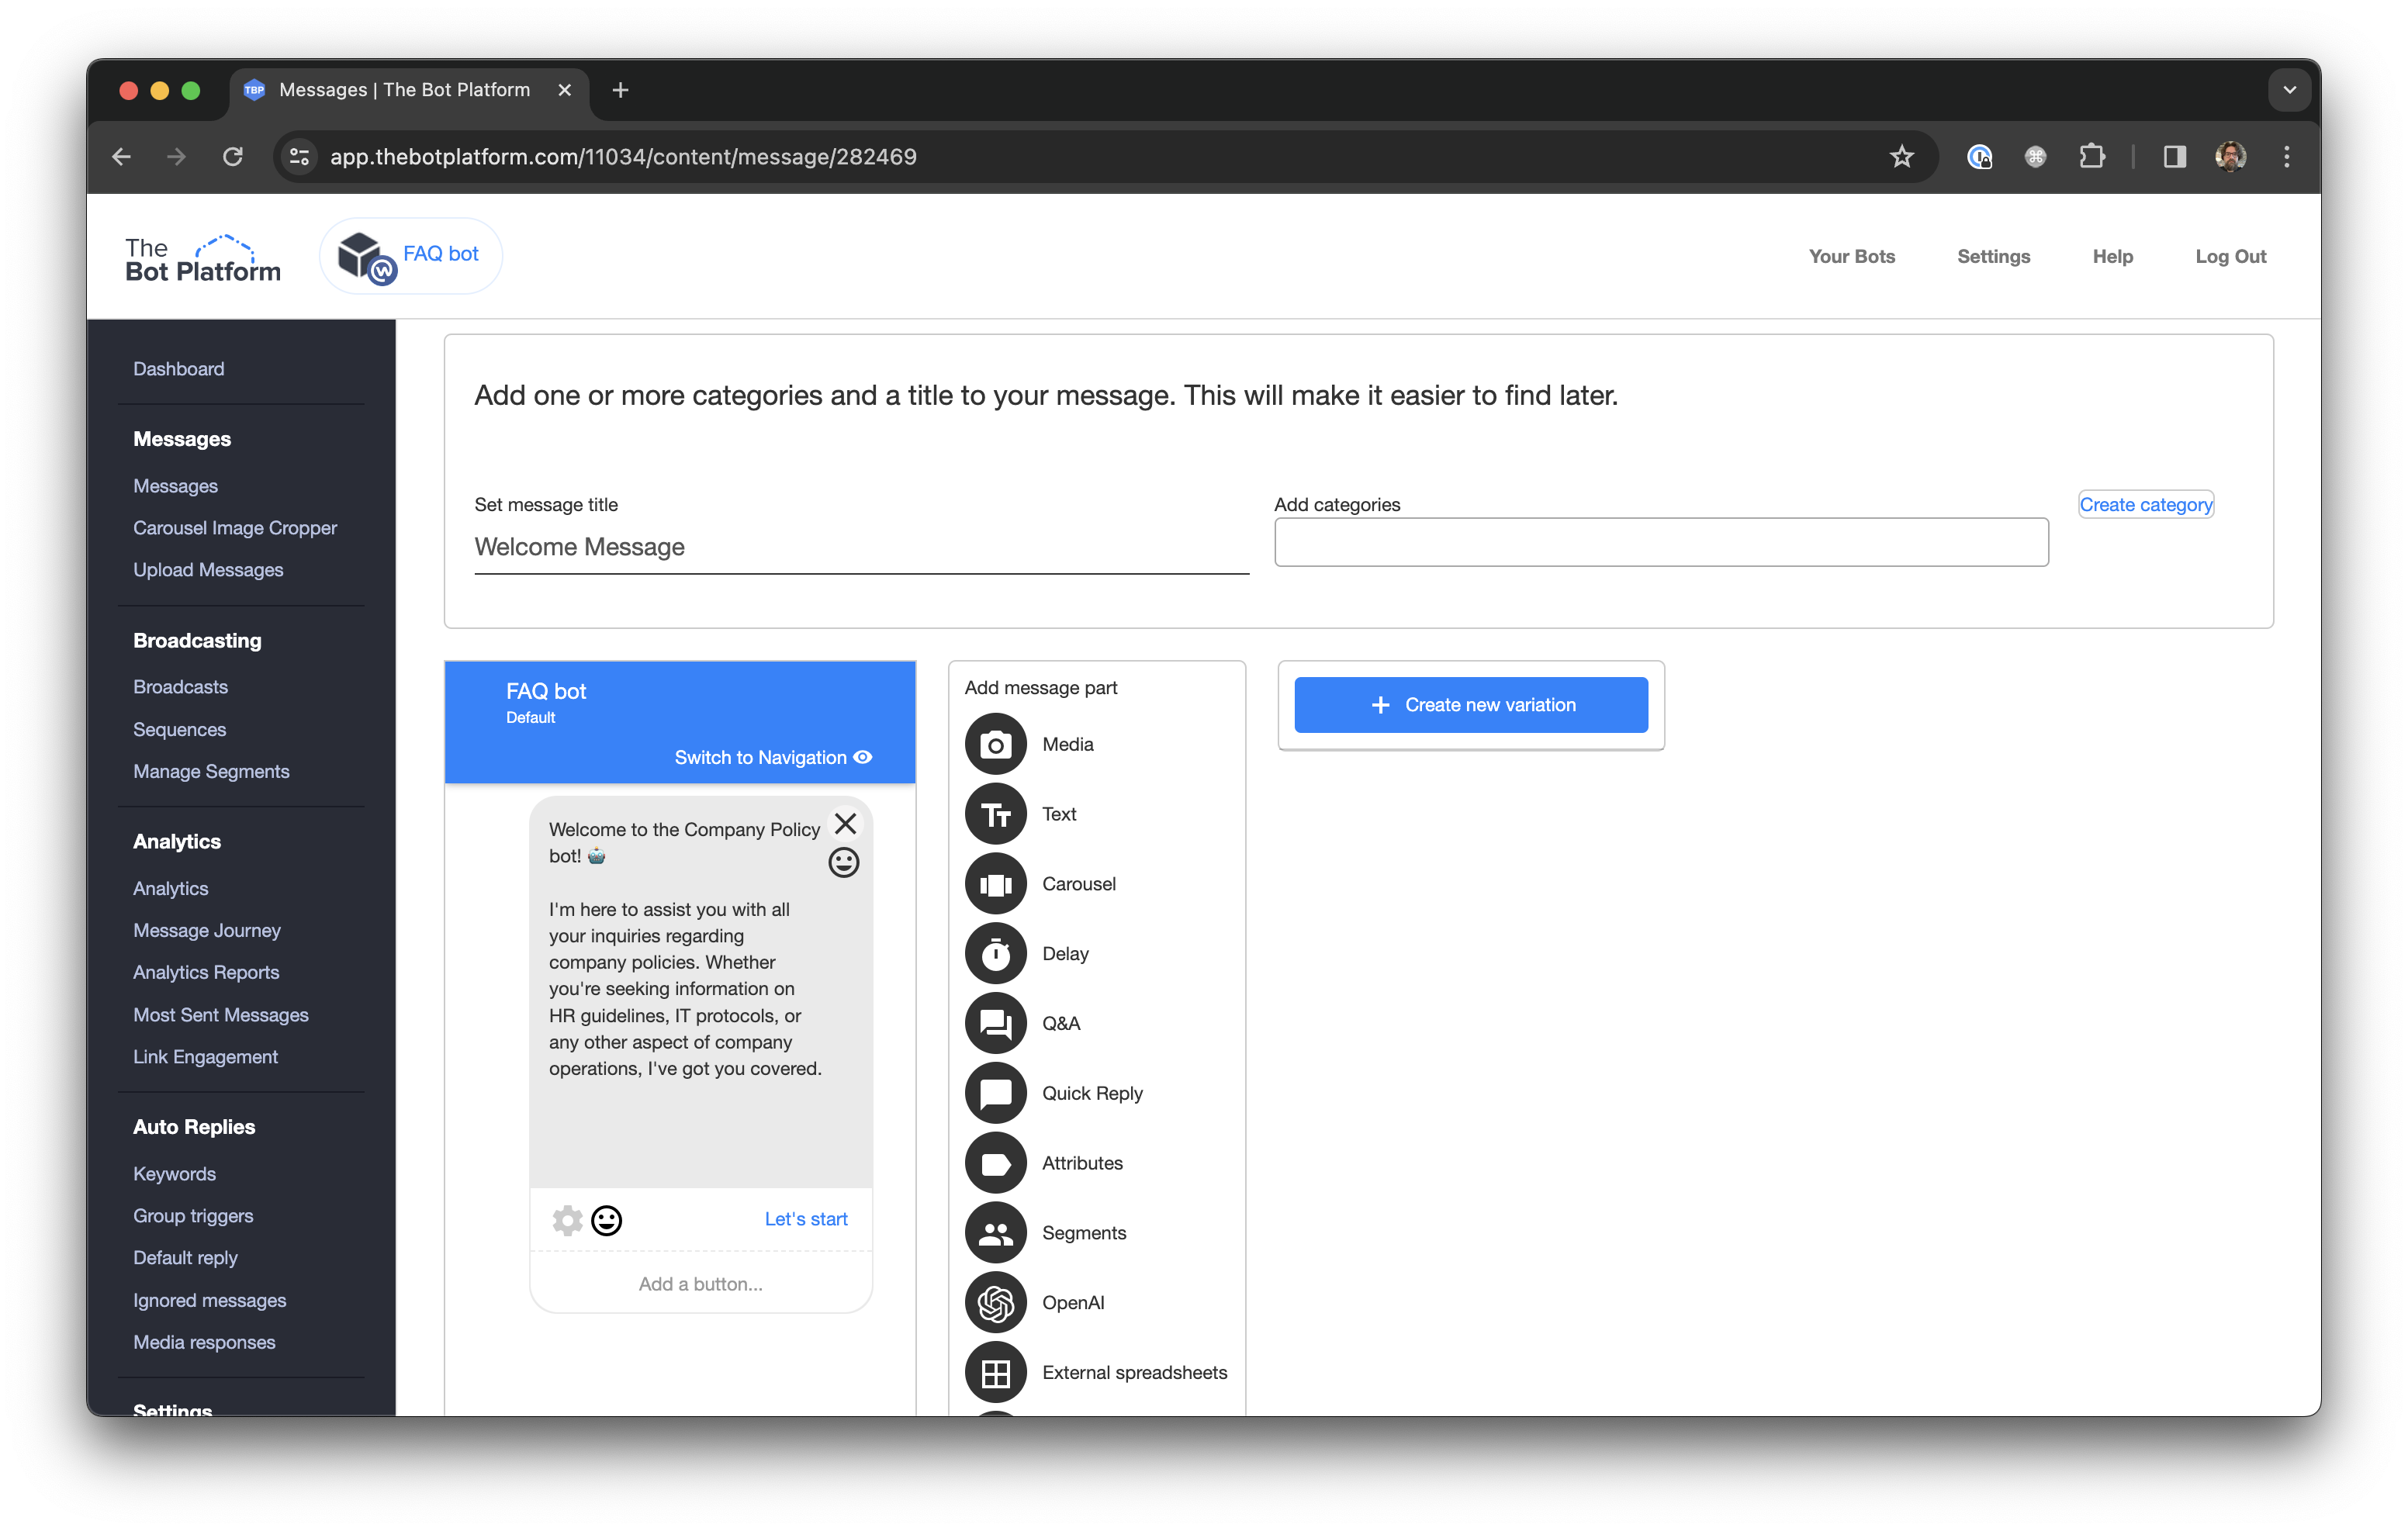Click Log Out
Screen dimensions: 2408x1531
coord(2230,257)
